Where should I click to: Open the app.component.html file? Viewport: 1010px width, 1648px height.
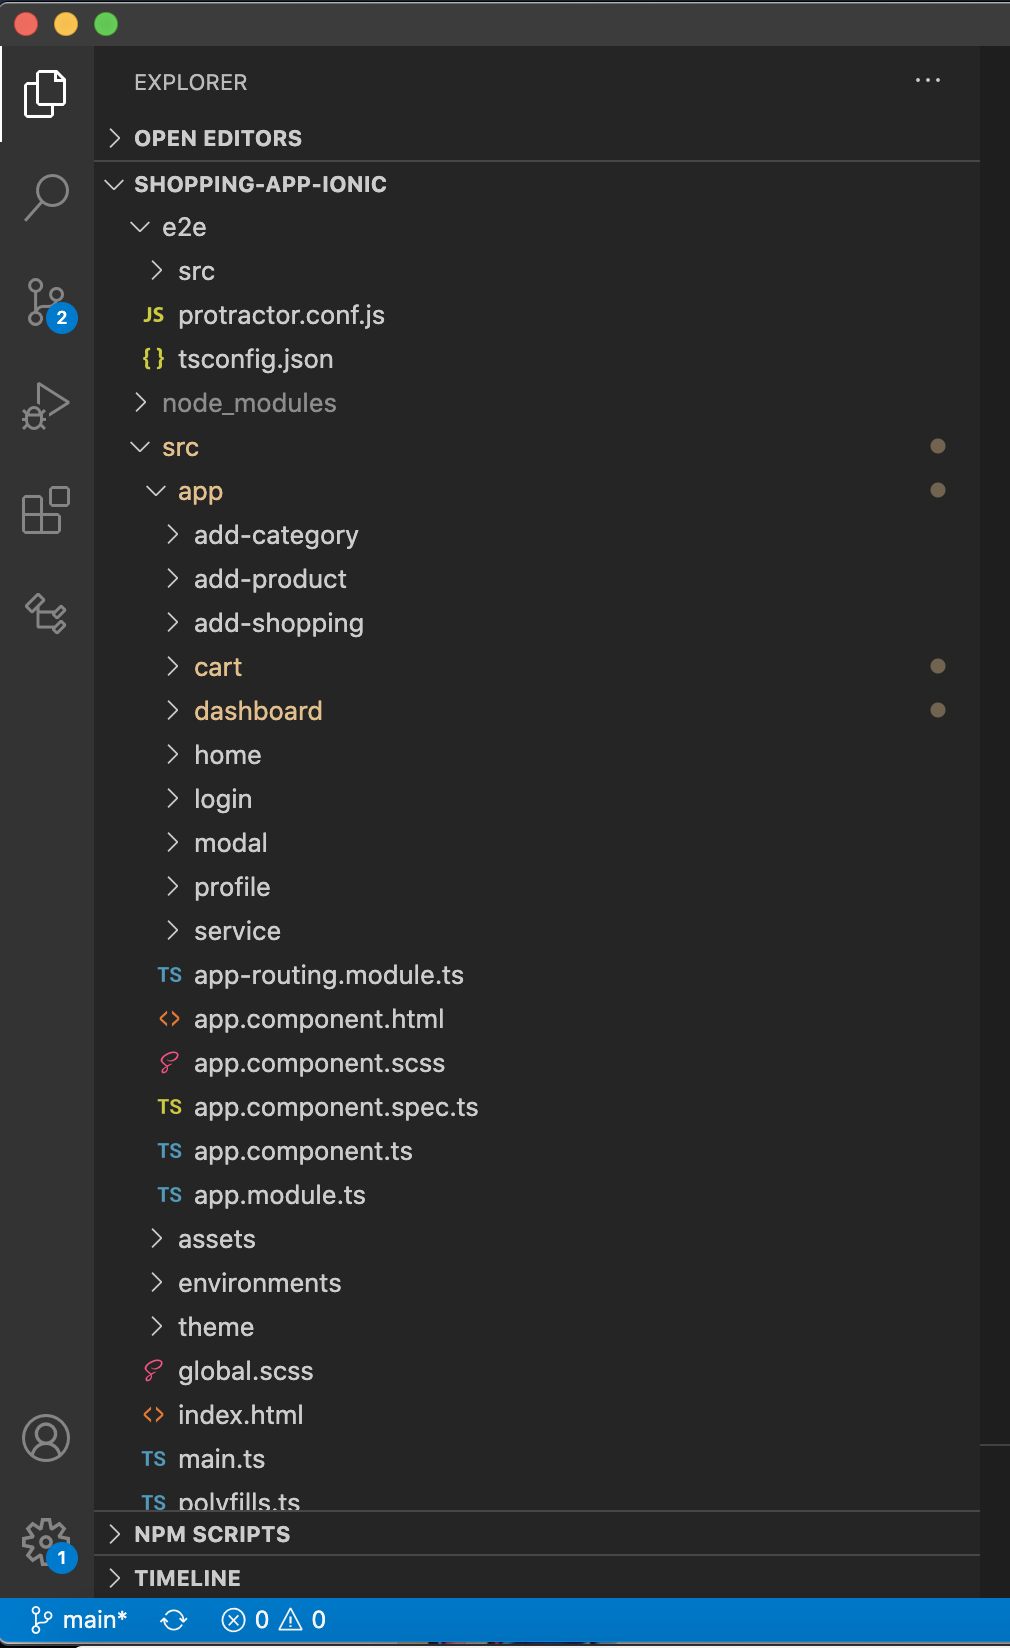[318, 1019]
